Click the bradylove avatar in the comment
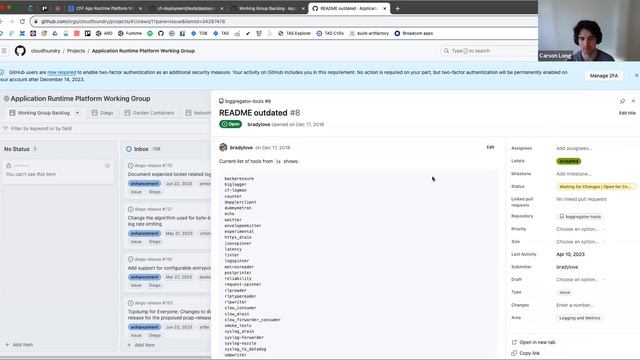The width and height of the screenshot is (640, 360). pos(223,147)
